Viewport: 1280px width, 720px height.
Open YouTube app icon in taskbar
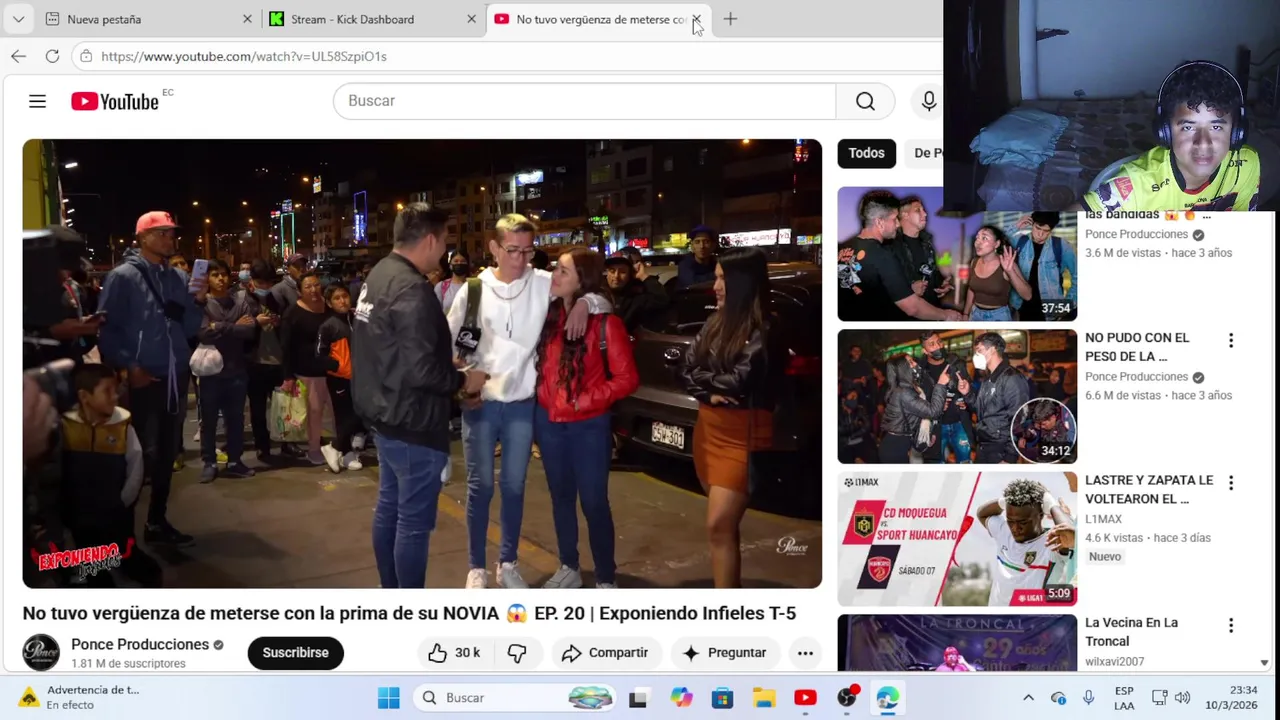click(x=805, y=698)
